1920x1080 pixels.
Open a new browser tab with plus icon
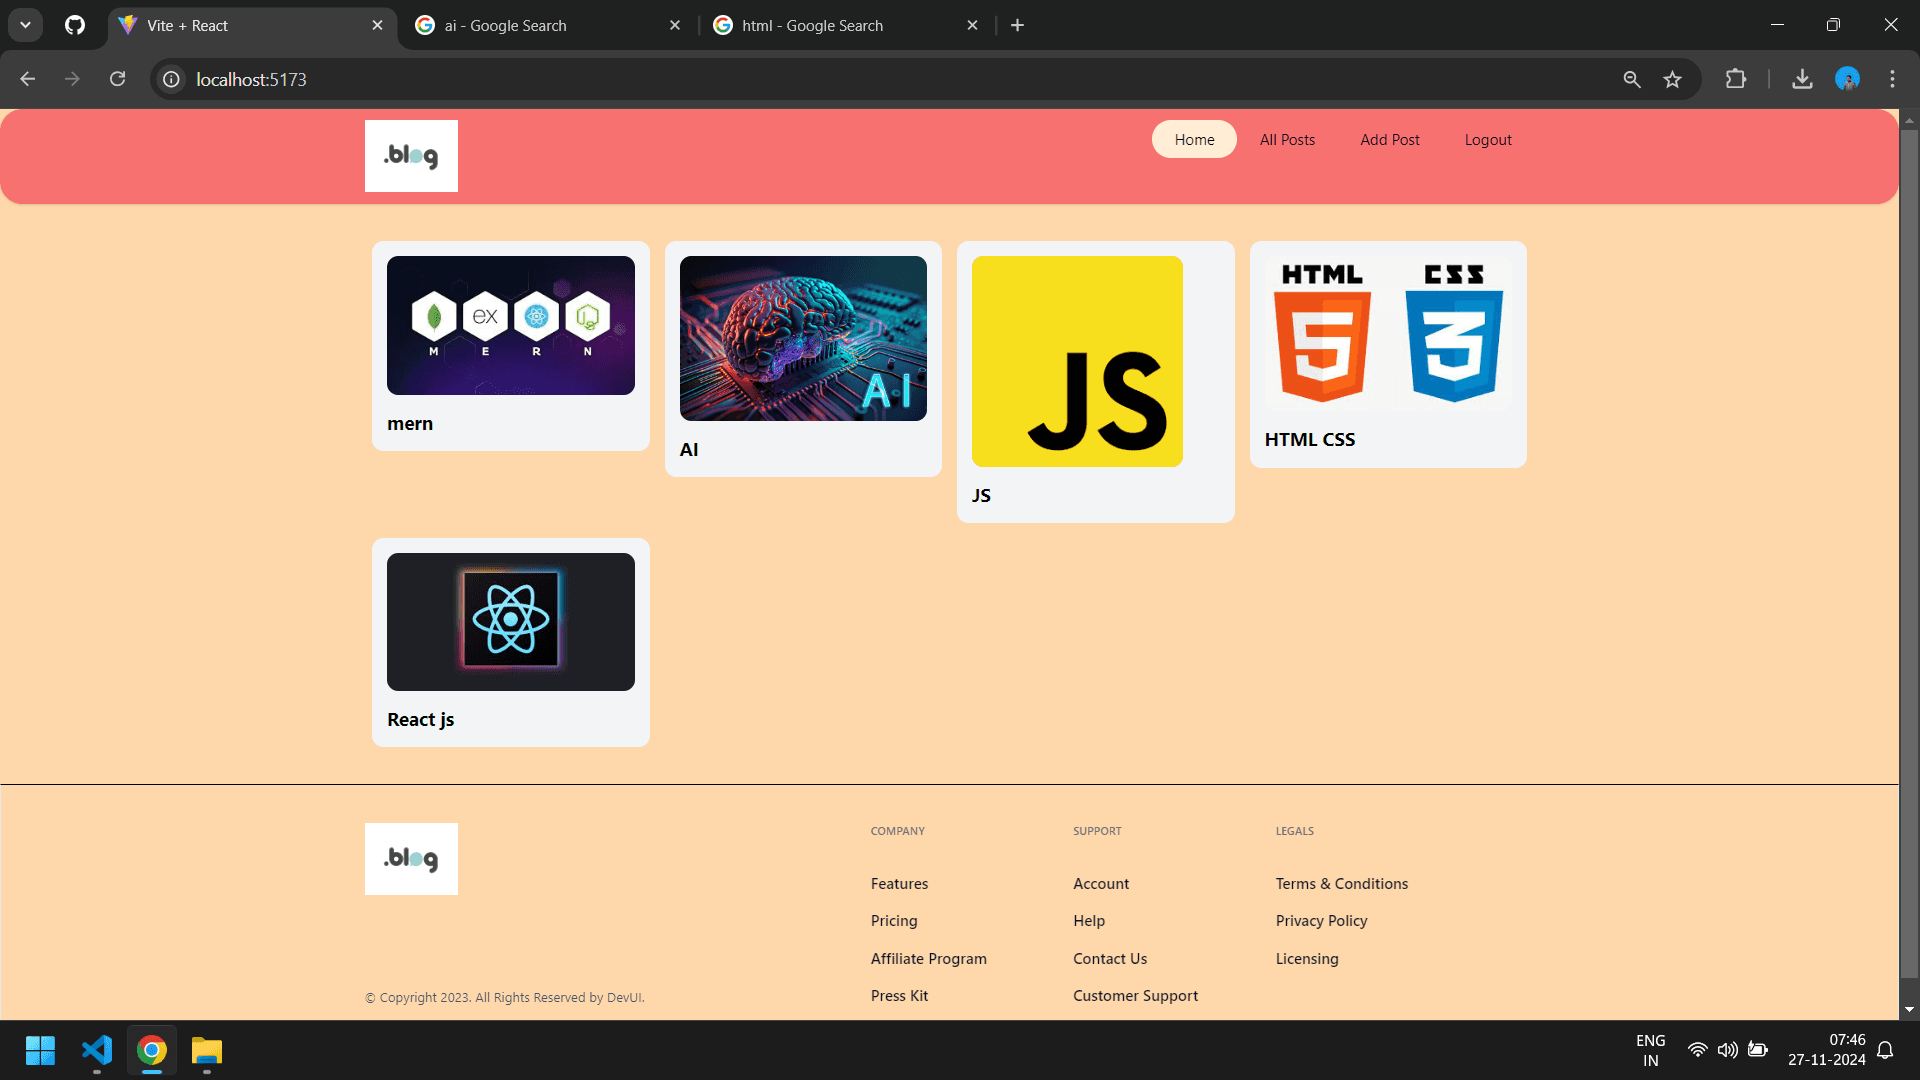1017,25
